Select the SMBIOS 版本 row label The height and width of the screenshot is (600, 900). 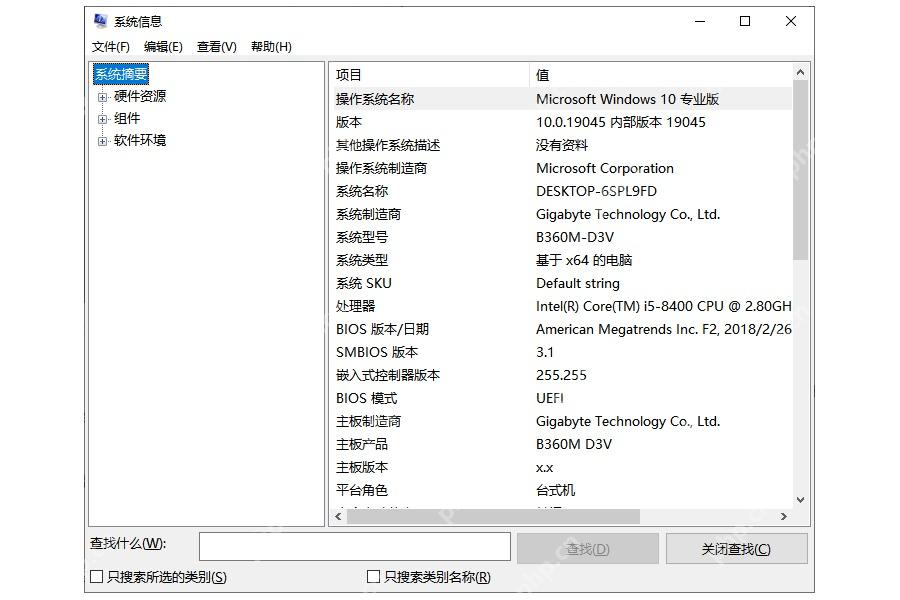click(x=377, y=352)
